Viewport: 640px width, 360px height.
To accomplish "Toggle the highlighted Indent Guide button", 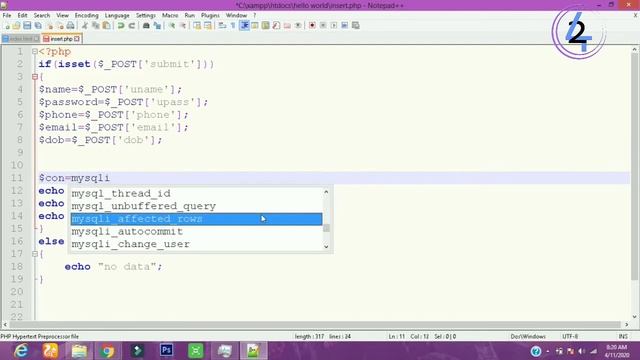I will coord(244,26).
